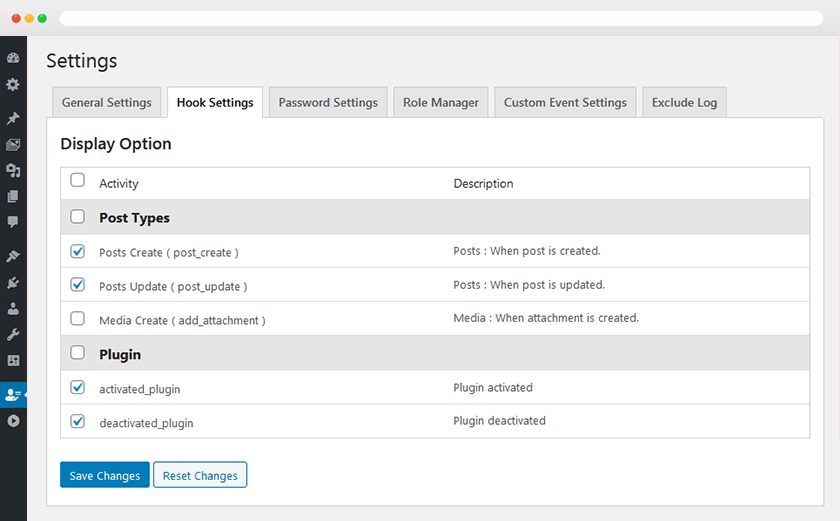The width and height of the screenshot is (840, 521).
Task: Click the play circle icon in sidebar
Action: point(13,421)
